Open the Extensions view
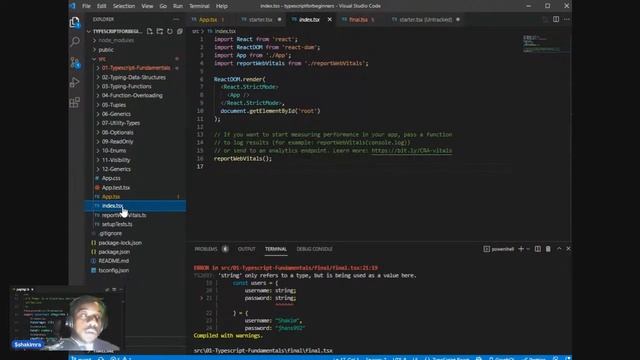Image resolution: width=640 pixels, height=360 pixels. (x=75, y=102)
